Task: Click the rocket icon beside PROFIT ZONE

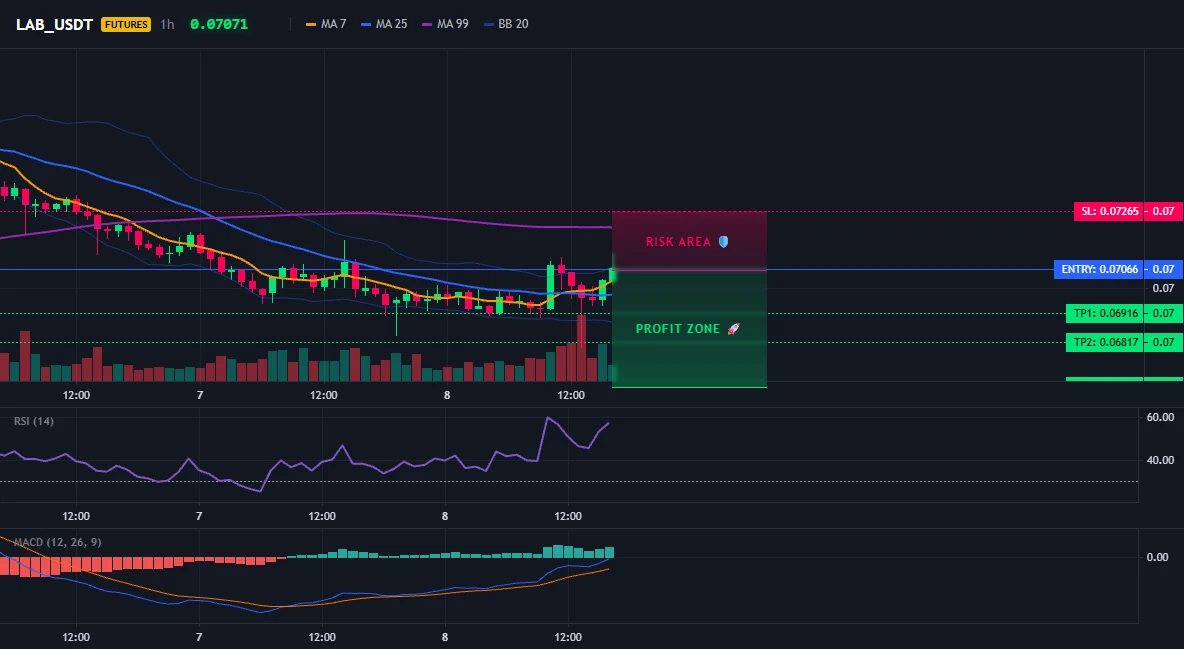Action: coord(733,329)
